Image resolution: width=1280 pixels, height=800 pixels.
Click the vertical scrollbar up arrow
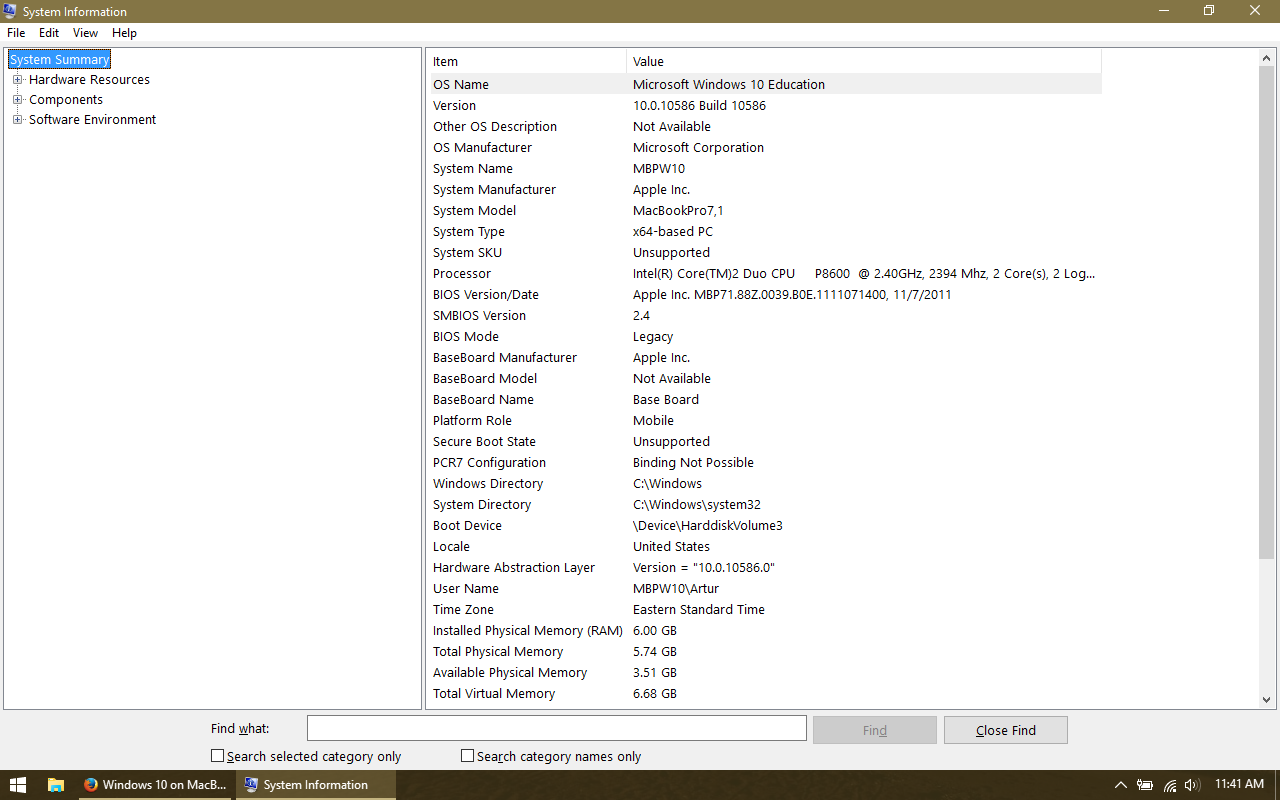pyautogui.click(x=1266, y=58)
